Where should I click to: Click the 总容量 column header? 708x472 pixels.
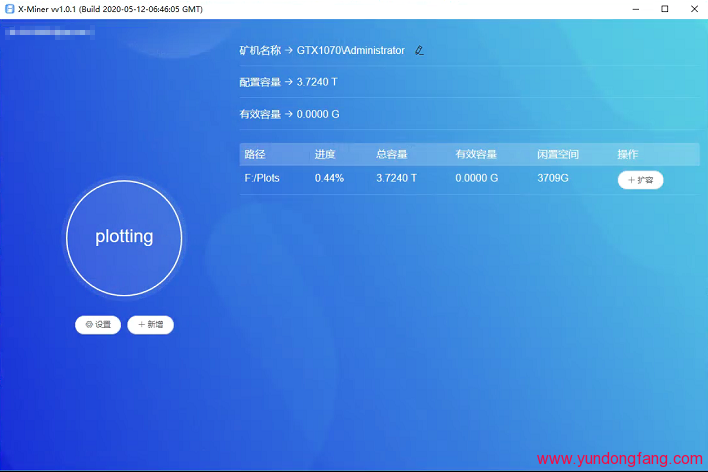[x=391, y=155]
